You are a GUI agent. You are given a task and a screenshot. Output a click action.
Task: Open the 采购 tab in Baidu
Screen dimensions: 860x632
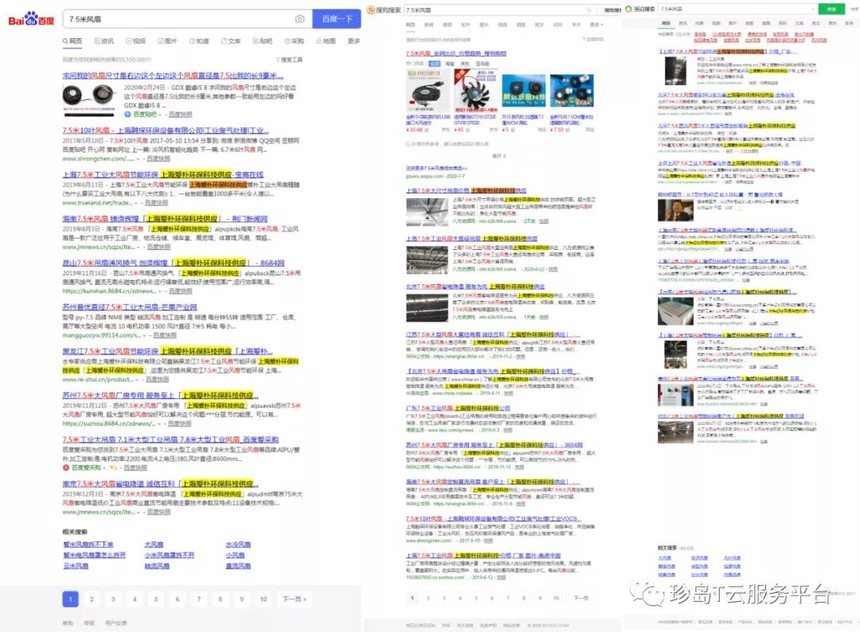[294, 41]
